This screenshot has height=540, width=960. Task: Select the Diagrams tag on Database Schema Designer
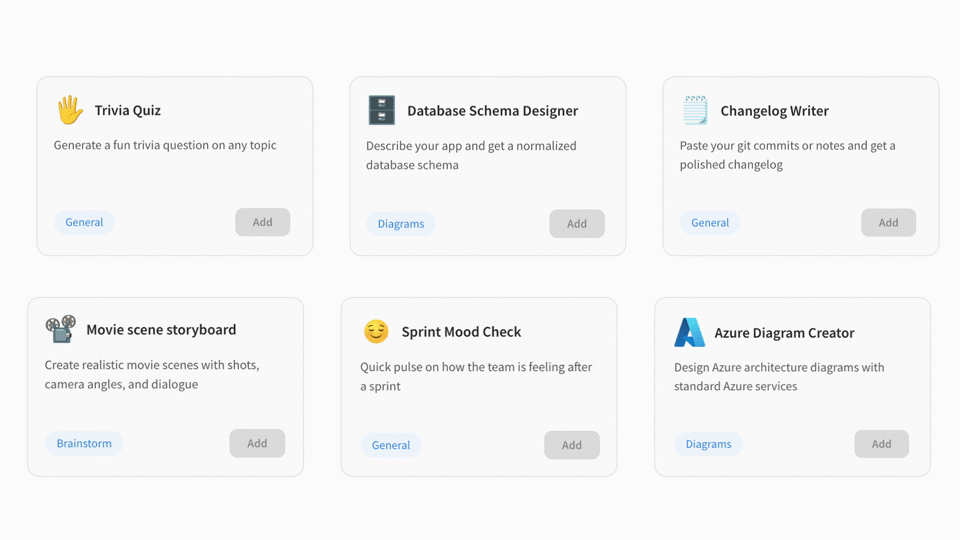click(x=401, y=223)
